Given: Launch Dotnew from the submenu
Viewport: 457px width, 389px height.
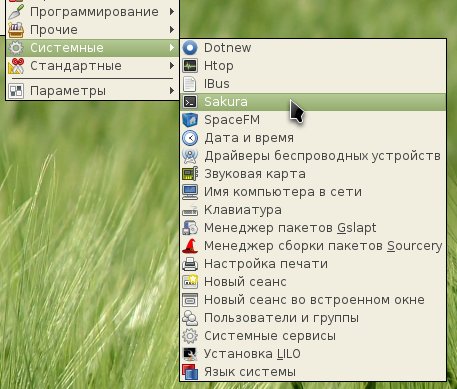Looking at the screenshot, I should (313, 48).
